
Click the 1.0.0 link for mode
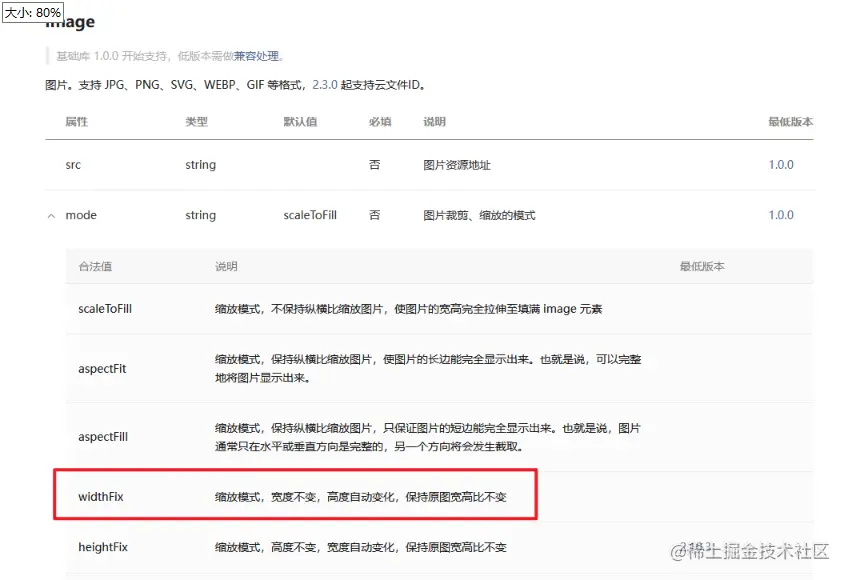780,215
